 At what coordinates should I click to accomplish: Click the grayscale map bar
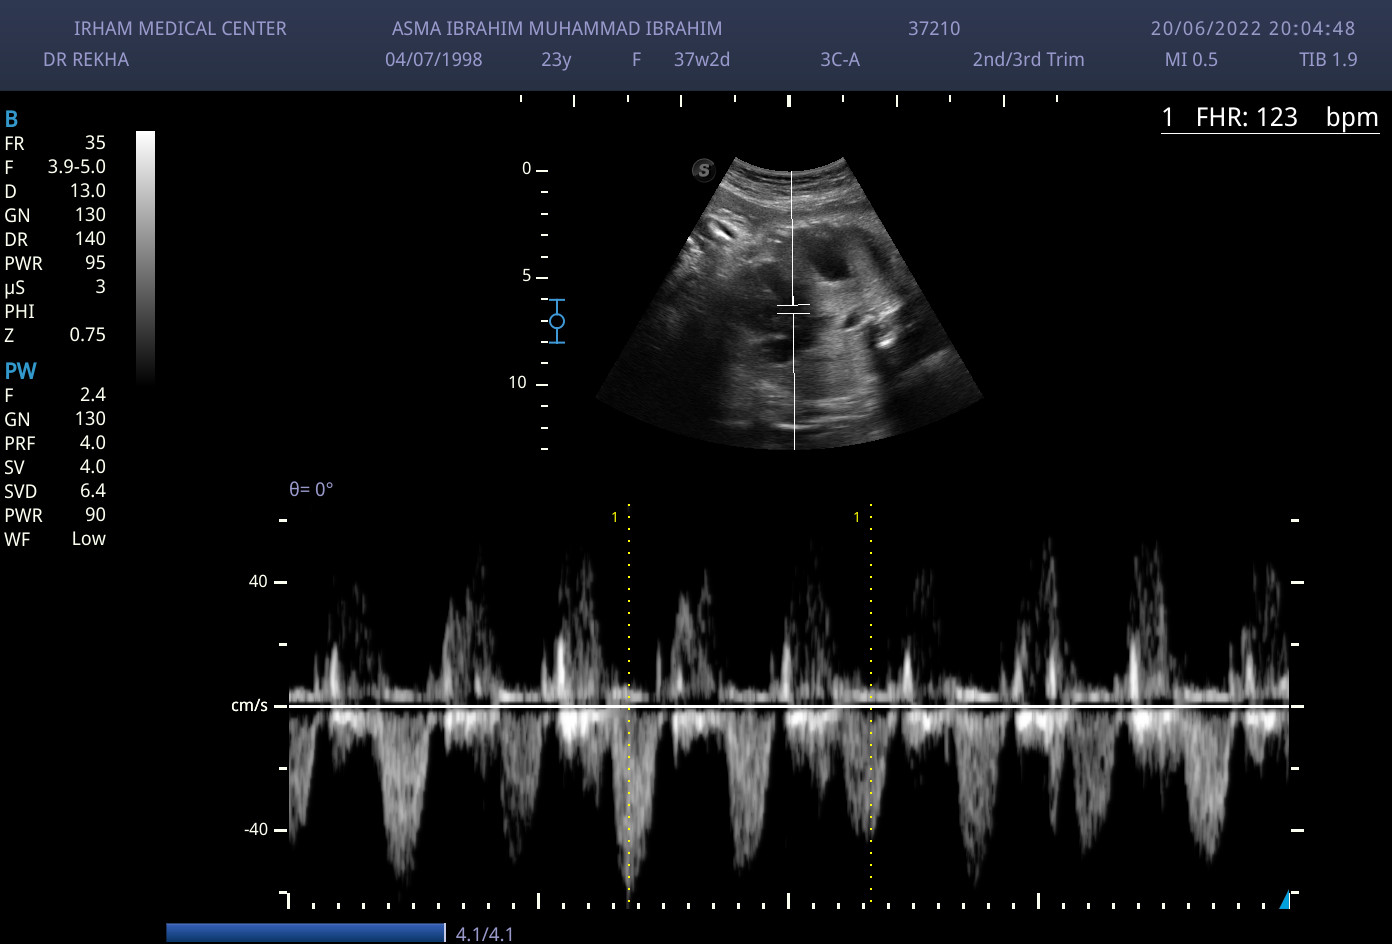point(145,255)
